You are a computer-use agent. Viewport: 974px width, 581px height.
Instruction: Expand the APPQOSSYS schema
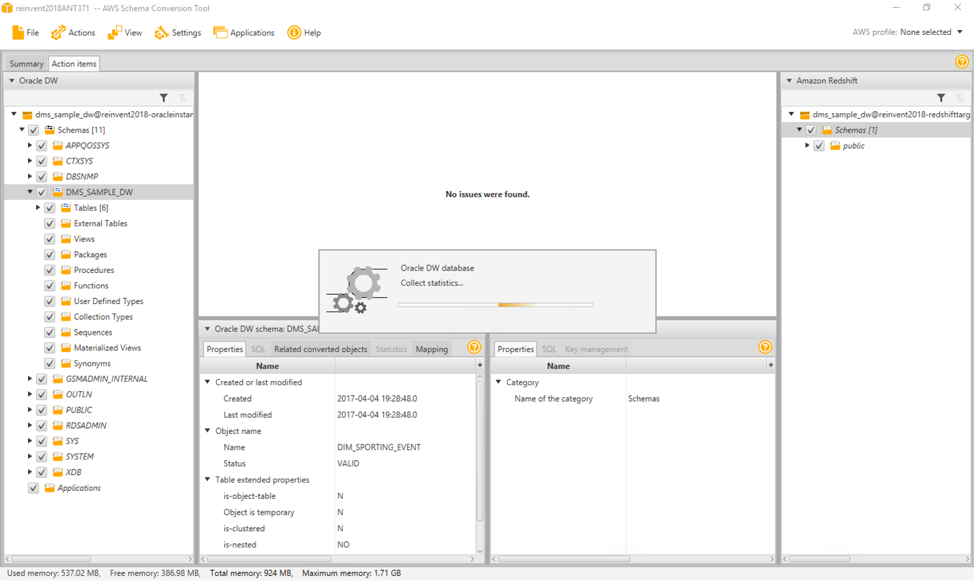pos(29,145)
